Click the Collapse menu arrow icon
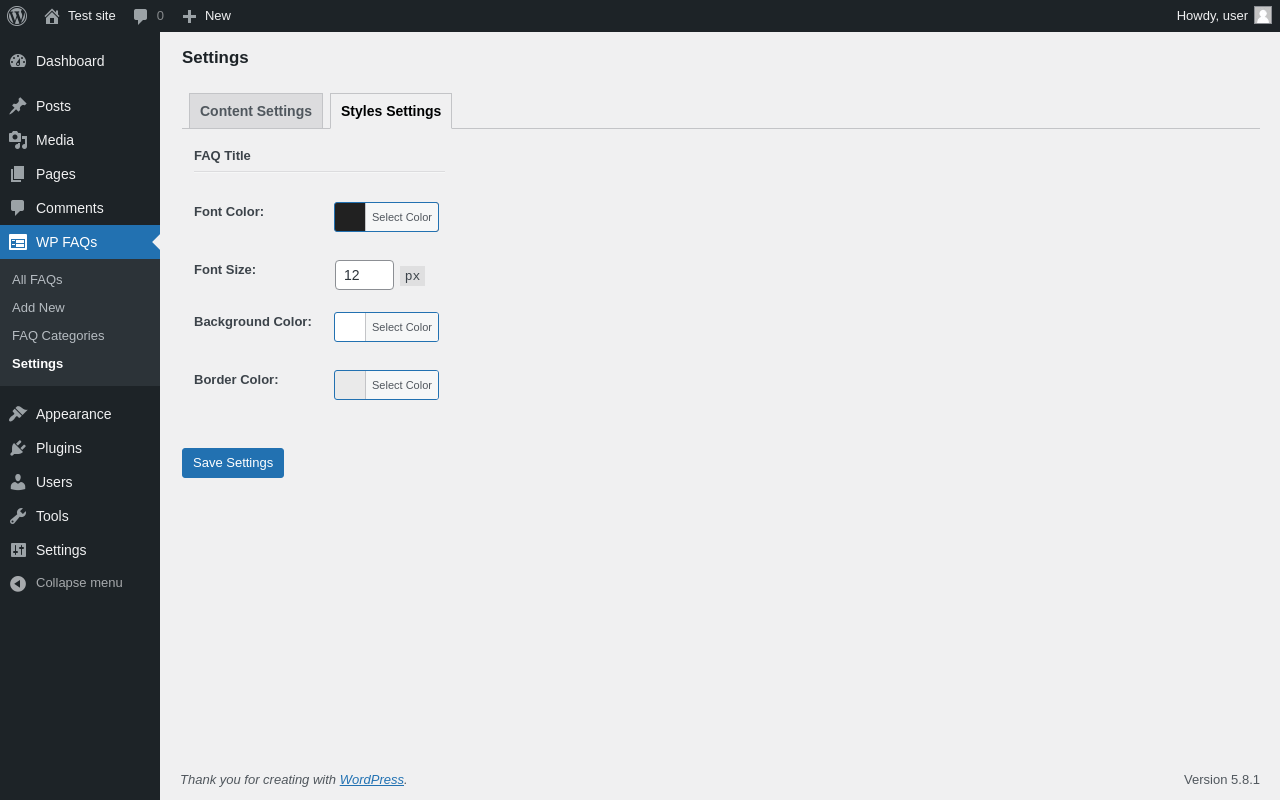 [x=18, y=583]
